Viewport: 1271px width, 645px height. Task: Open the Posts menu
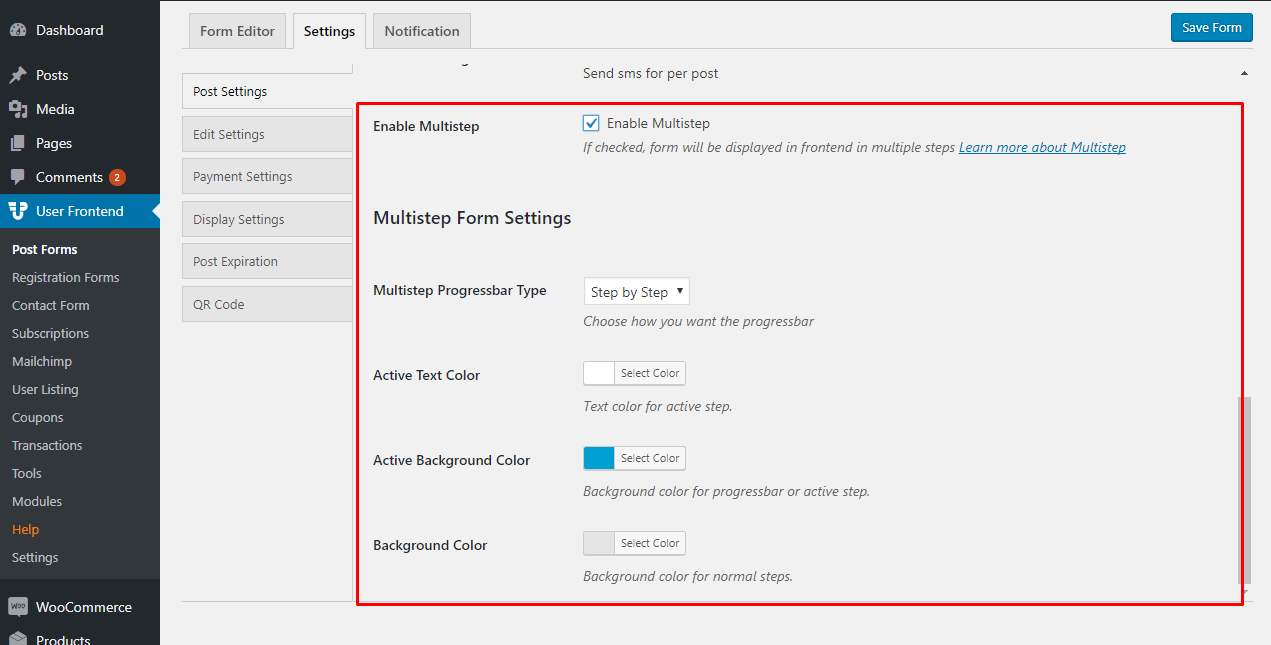[x=80, y=75]
